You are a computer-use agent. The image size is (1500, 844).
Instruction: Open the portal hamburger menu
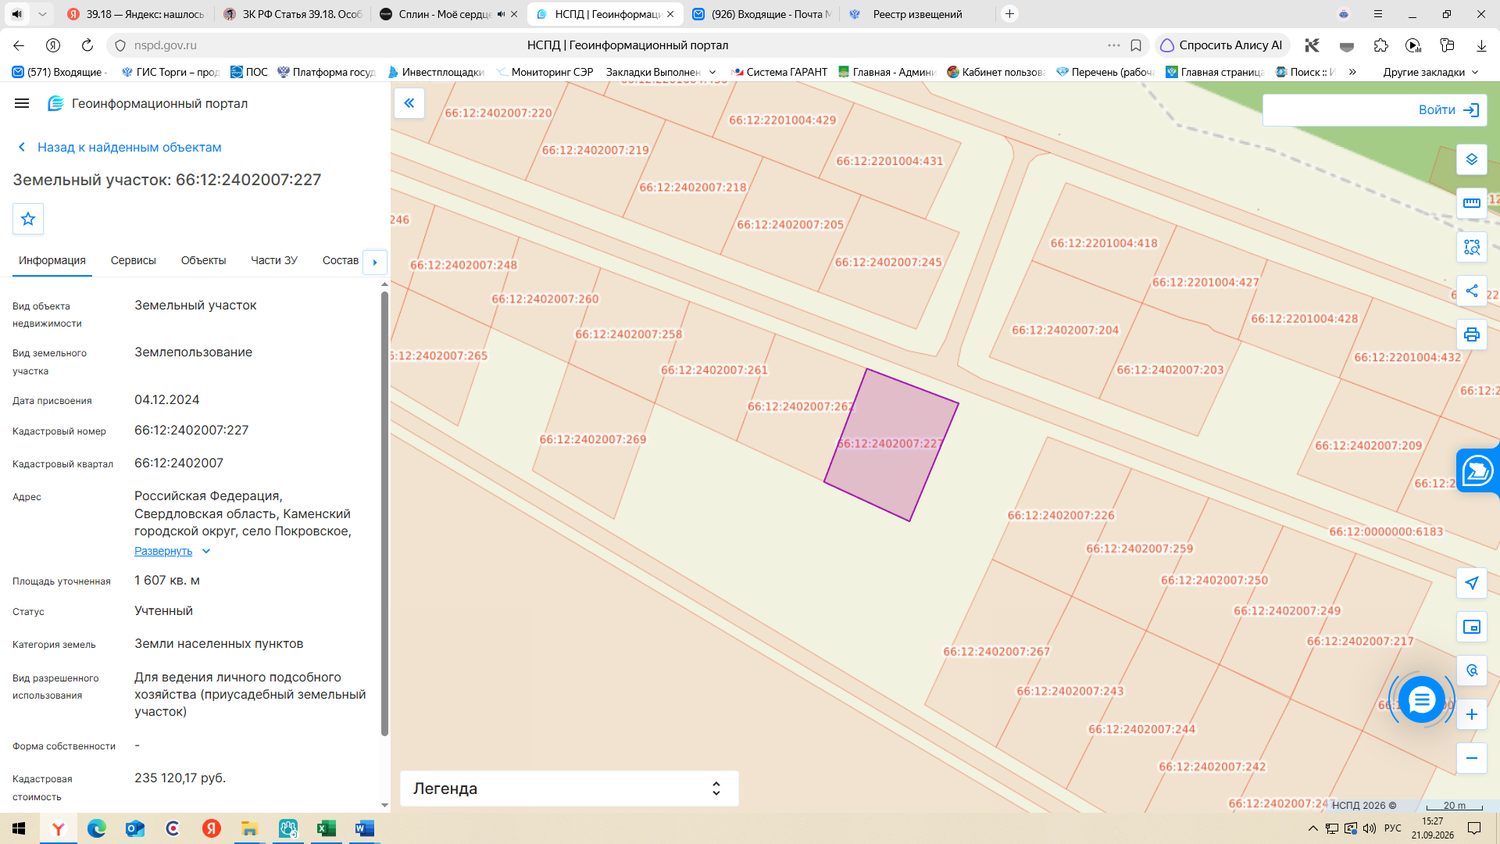click(22, 103)
